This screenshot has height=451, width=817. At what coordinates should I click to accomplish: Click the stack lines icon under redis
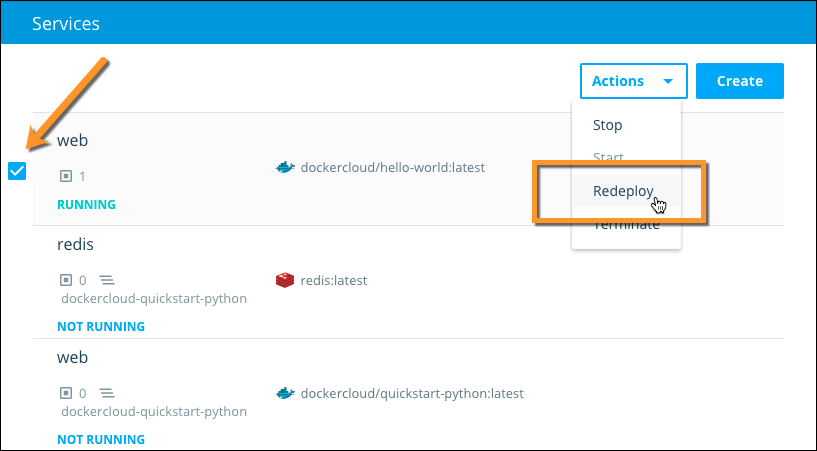tap(107, 281)
